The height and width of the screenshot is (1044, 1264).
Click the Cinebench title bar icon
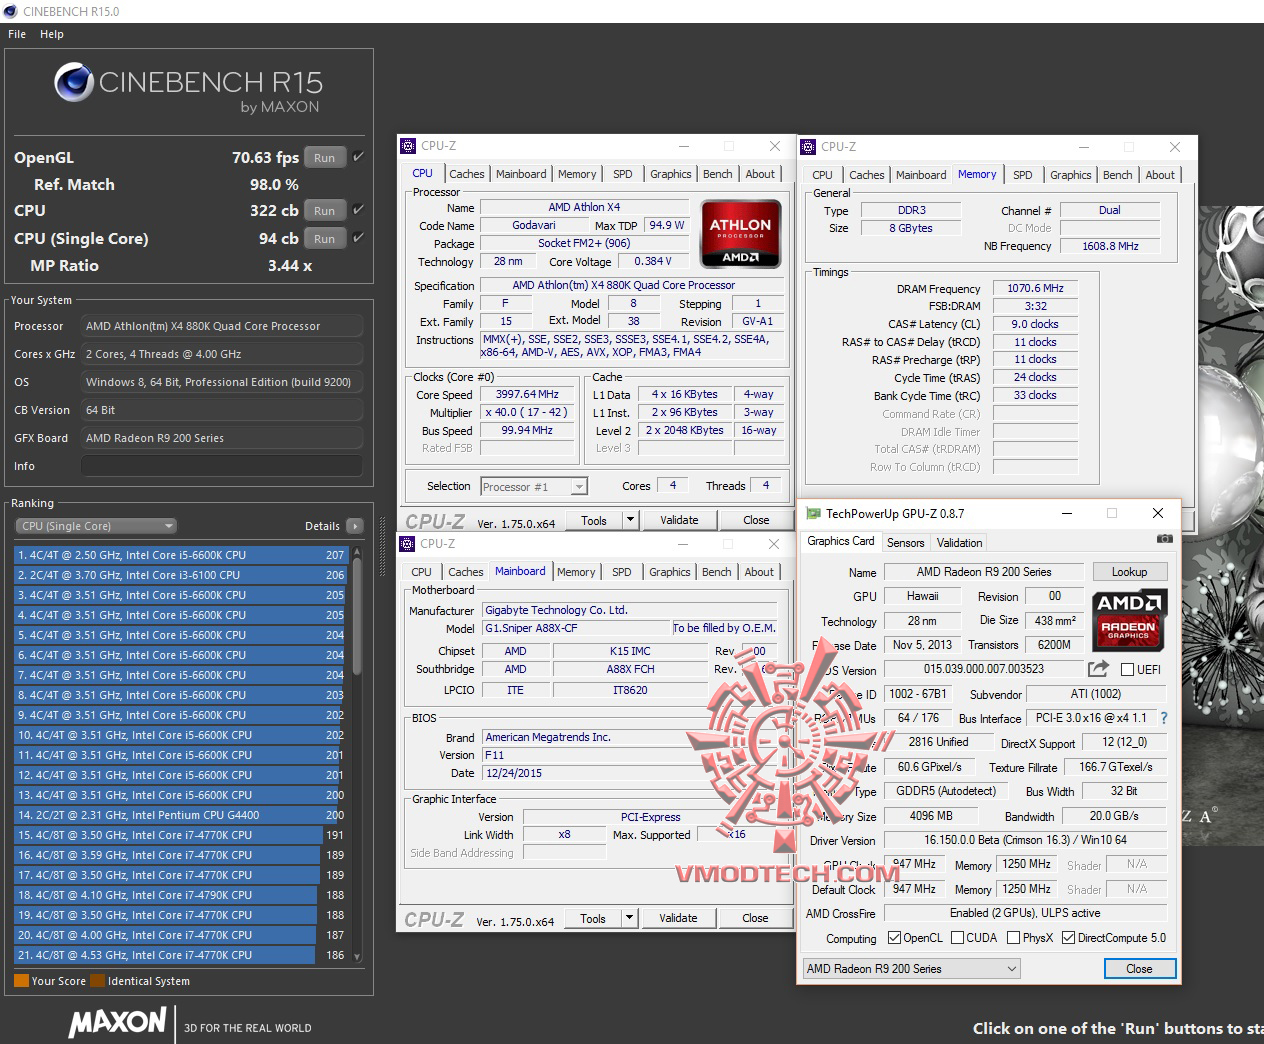pyautogui.click(x=11, y=11)
